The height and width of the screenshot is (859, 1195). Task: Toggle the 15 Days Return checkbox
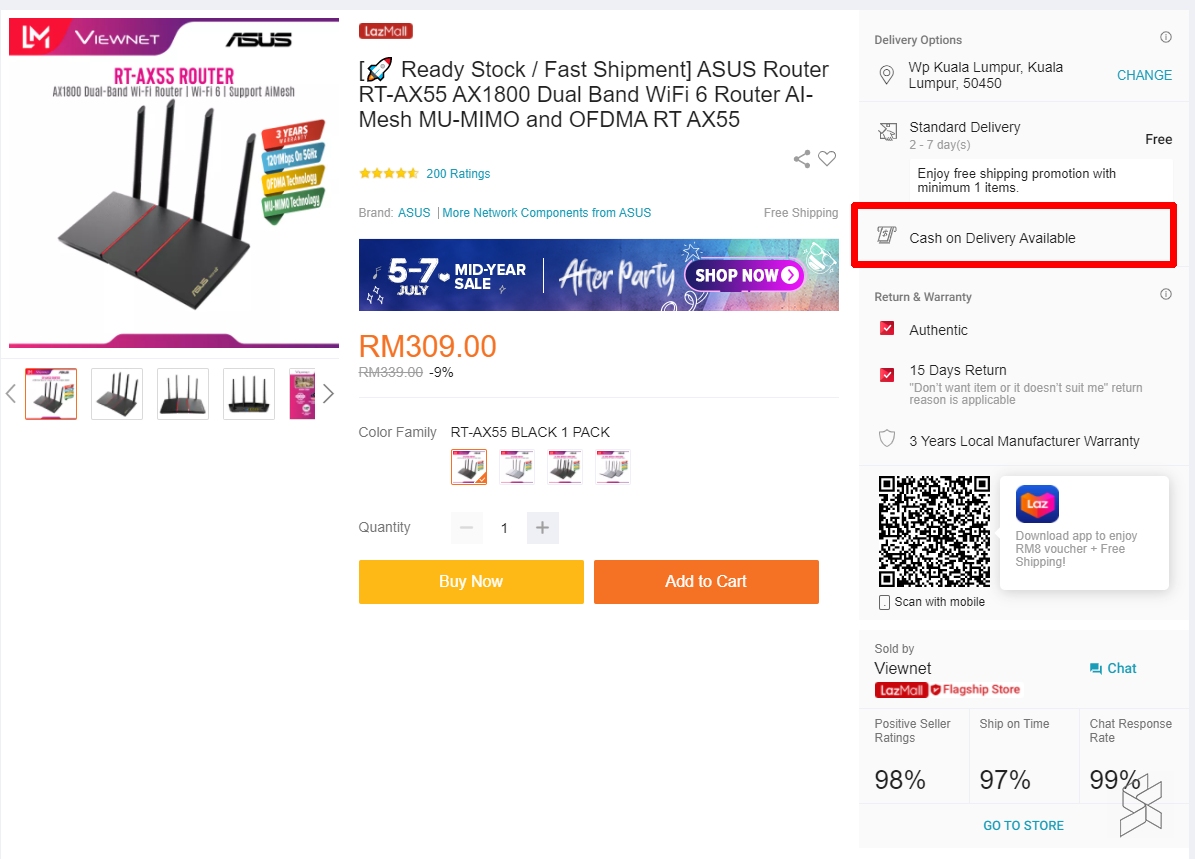point(886,373)
